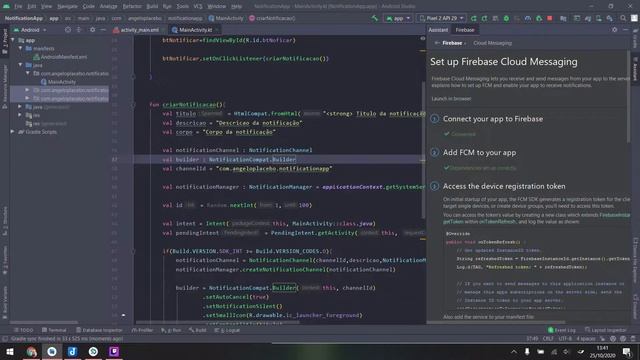Click the red Stop button in the toolbar
Screen dimensions: 640x360
pyautogui.click(x=550, y=18)
